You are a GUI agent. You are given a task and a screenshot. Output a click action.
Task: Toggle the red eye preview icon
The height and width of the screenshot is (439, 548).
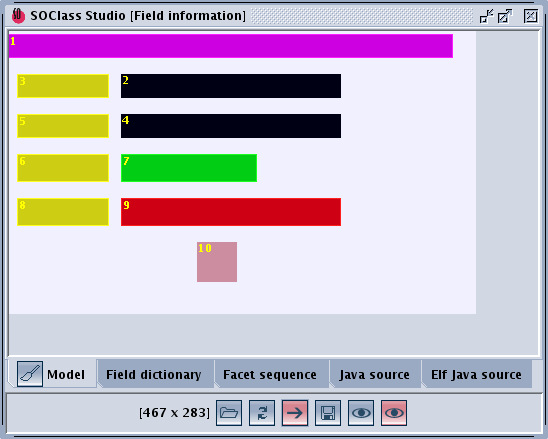(394, 413)
